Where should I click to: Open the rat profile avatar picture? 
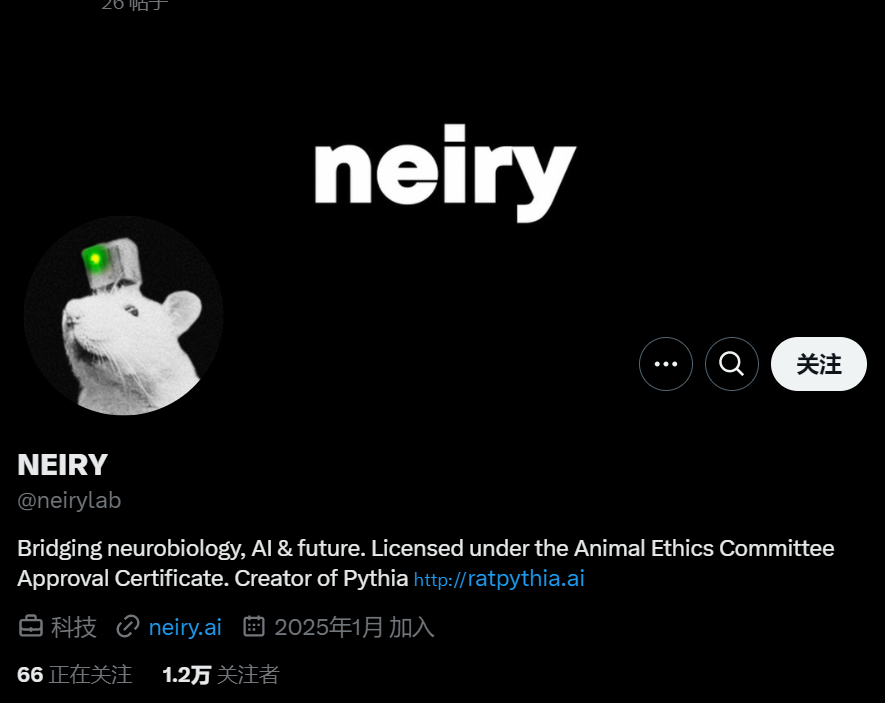(124, 315)
